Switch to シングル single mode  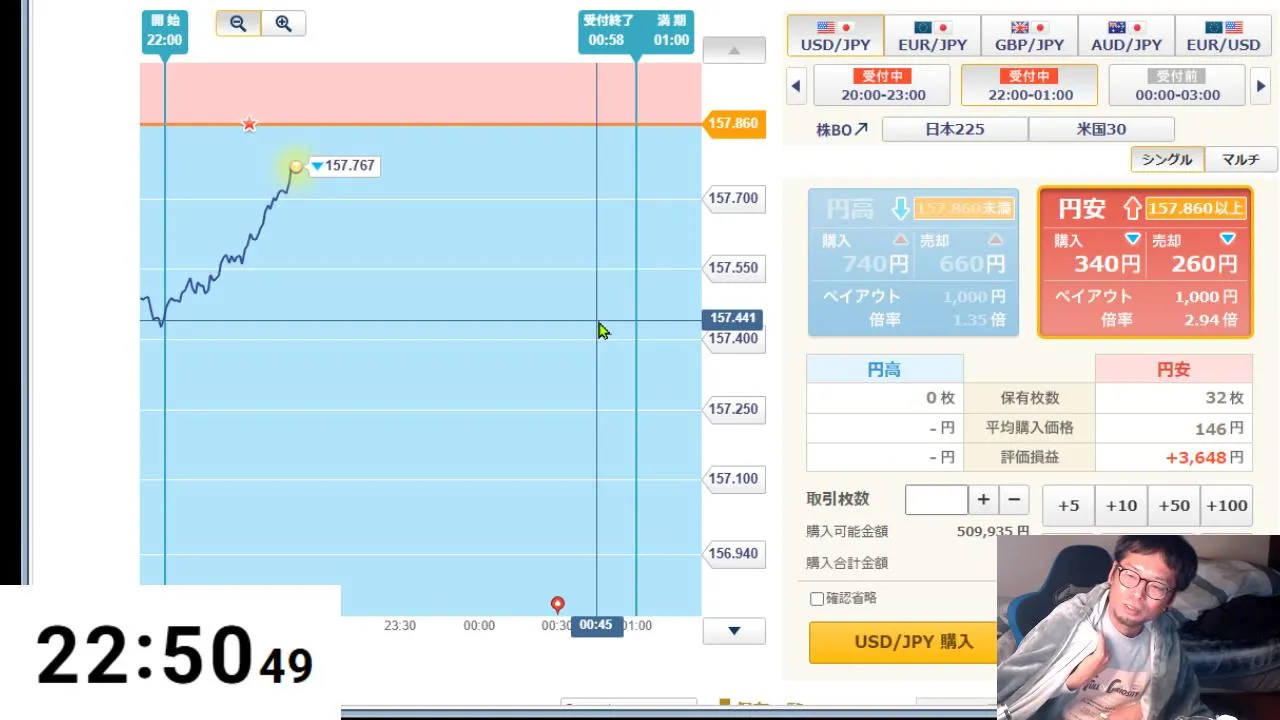point(1167,159)
